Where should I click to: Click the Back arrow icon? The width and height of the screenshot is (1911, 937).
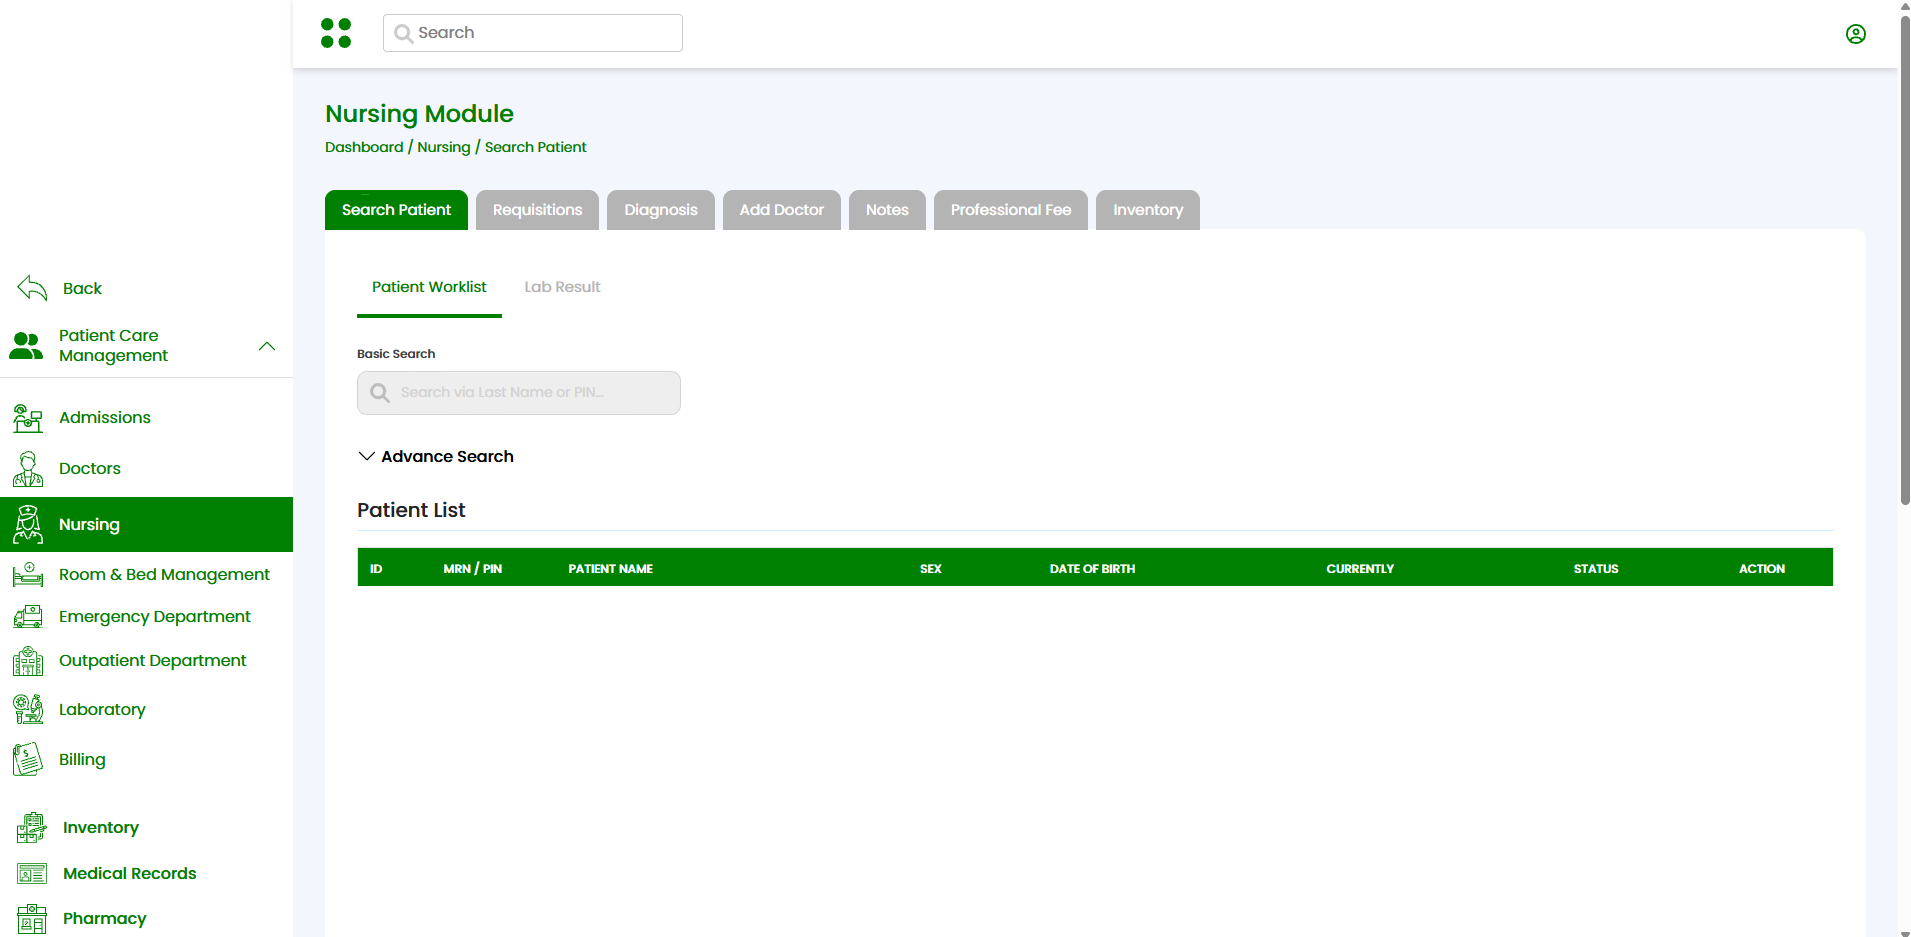point(32,288)
